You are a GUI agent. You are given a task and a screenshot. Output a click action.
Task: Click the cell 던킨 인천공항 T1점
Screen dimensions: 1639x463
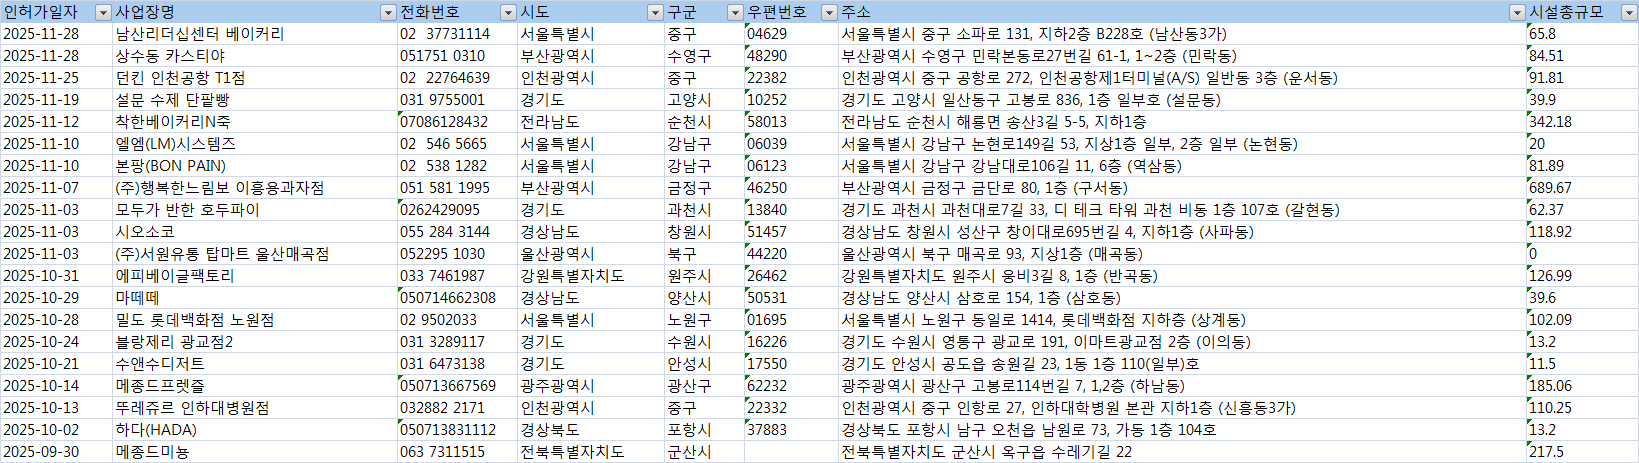pos(255,78)
